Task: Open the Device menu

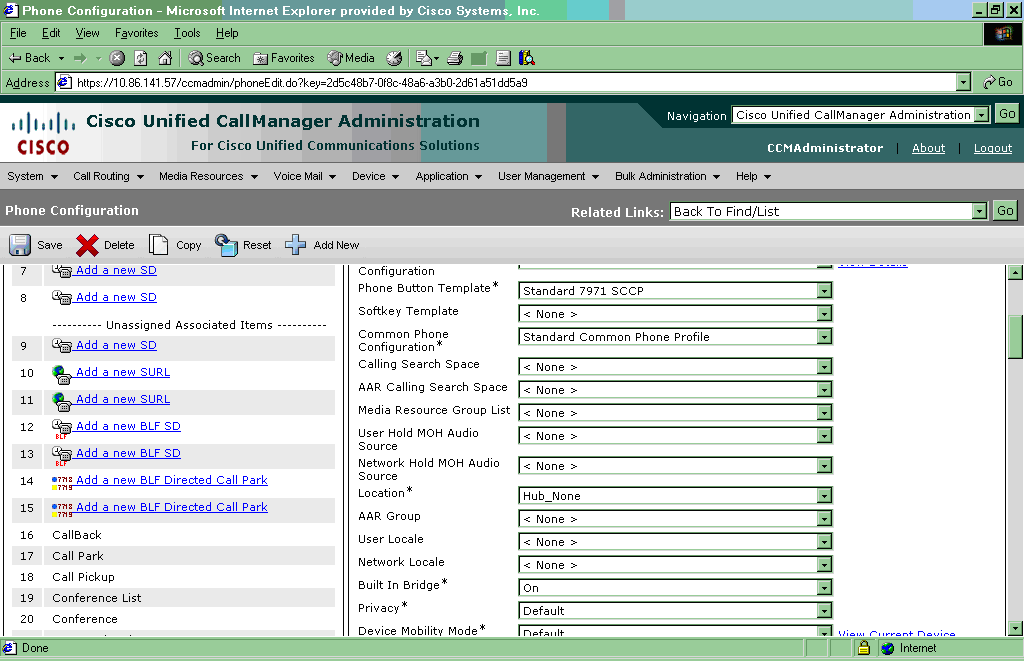Action: (375, 176)
